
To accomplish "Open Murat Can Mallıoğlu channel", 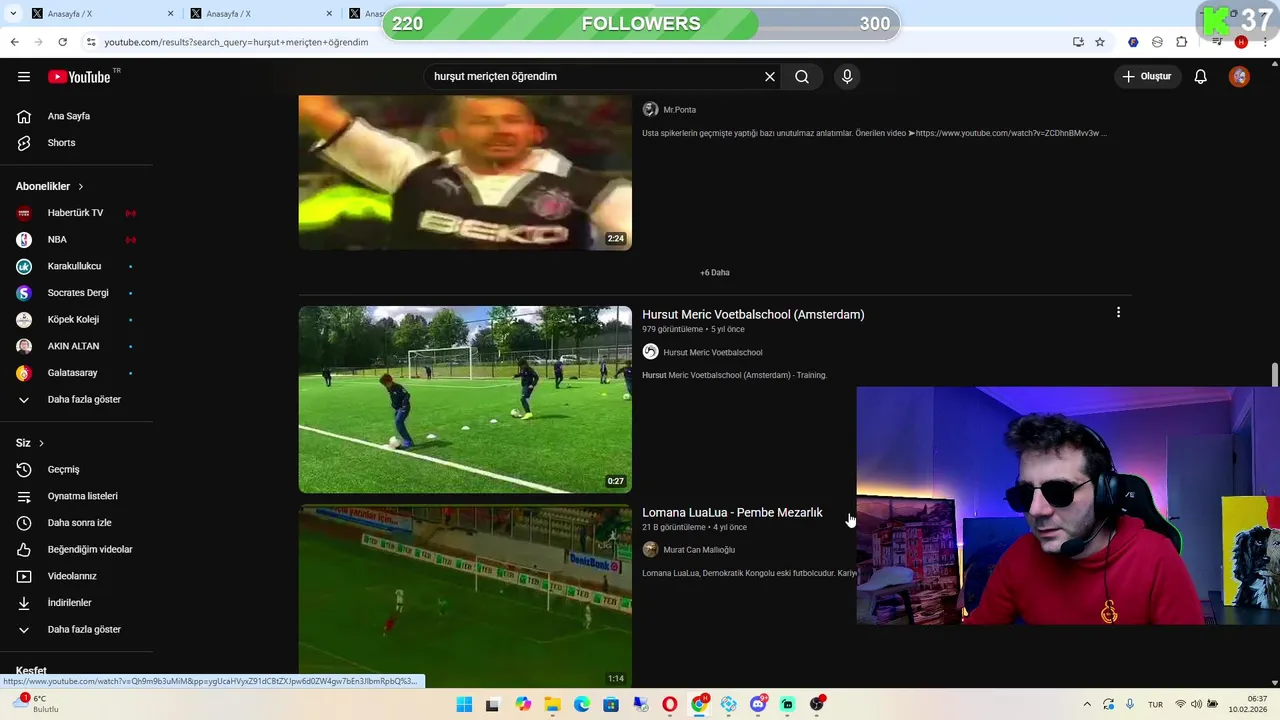I will 699,550.
